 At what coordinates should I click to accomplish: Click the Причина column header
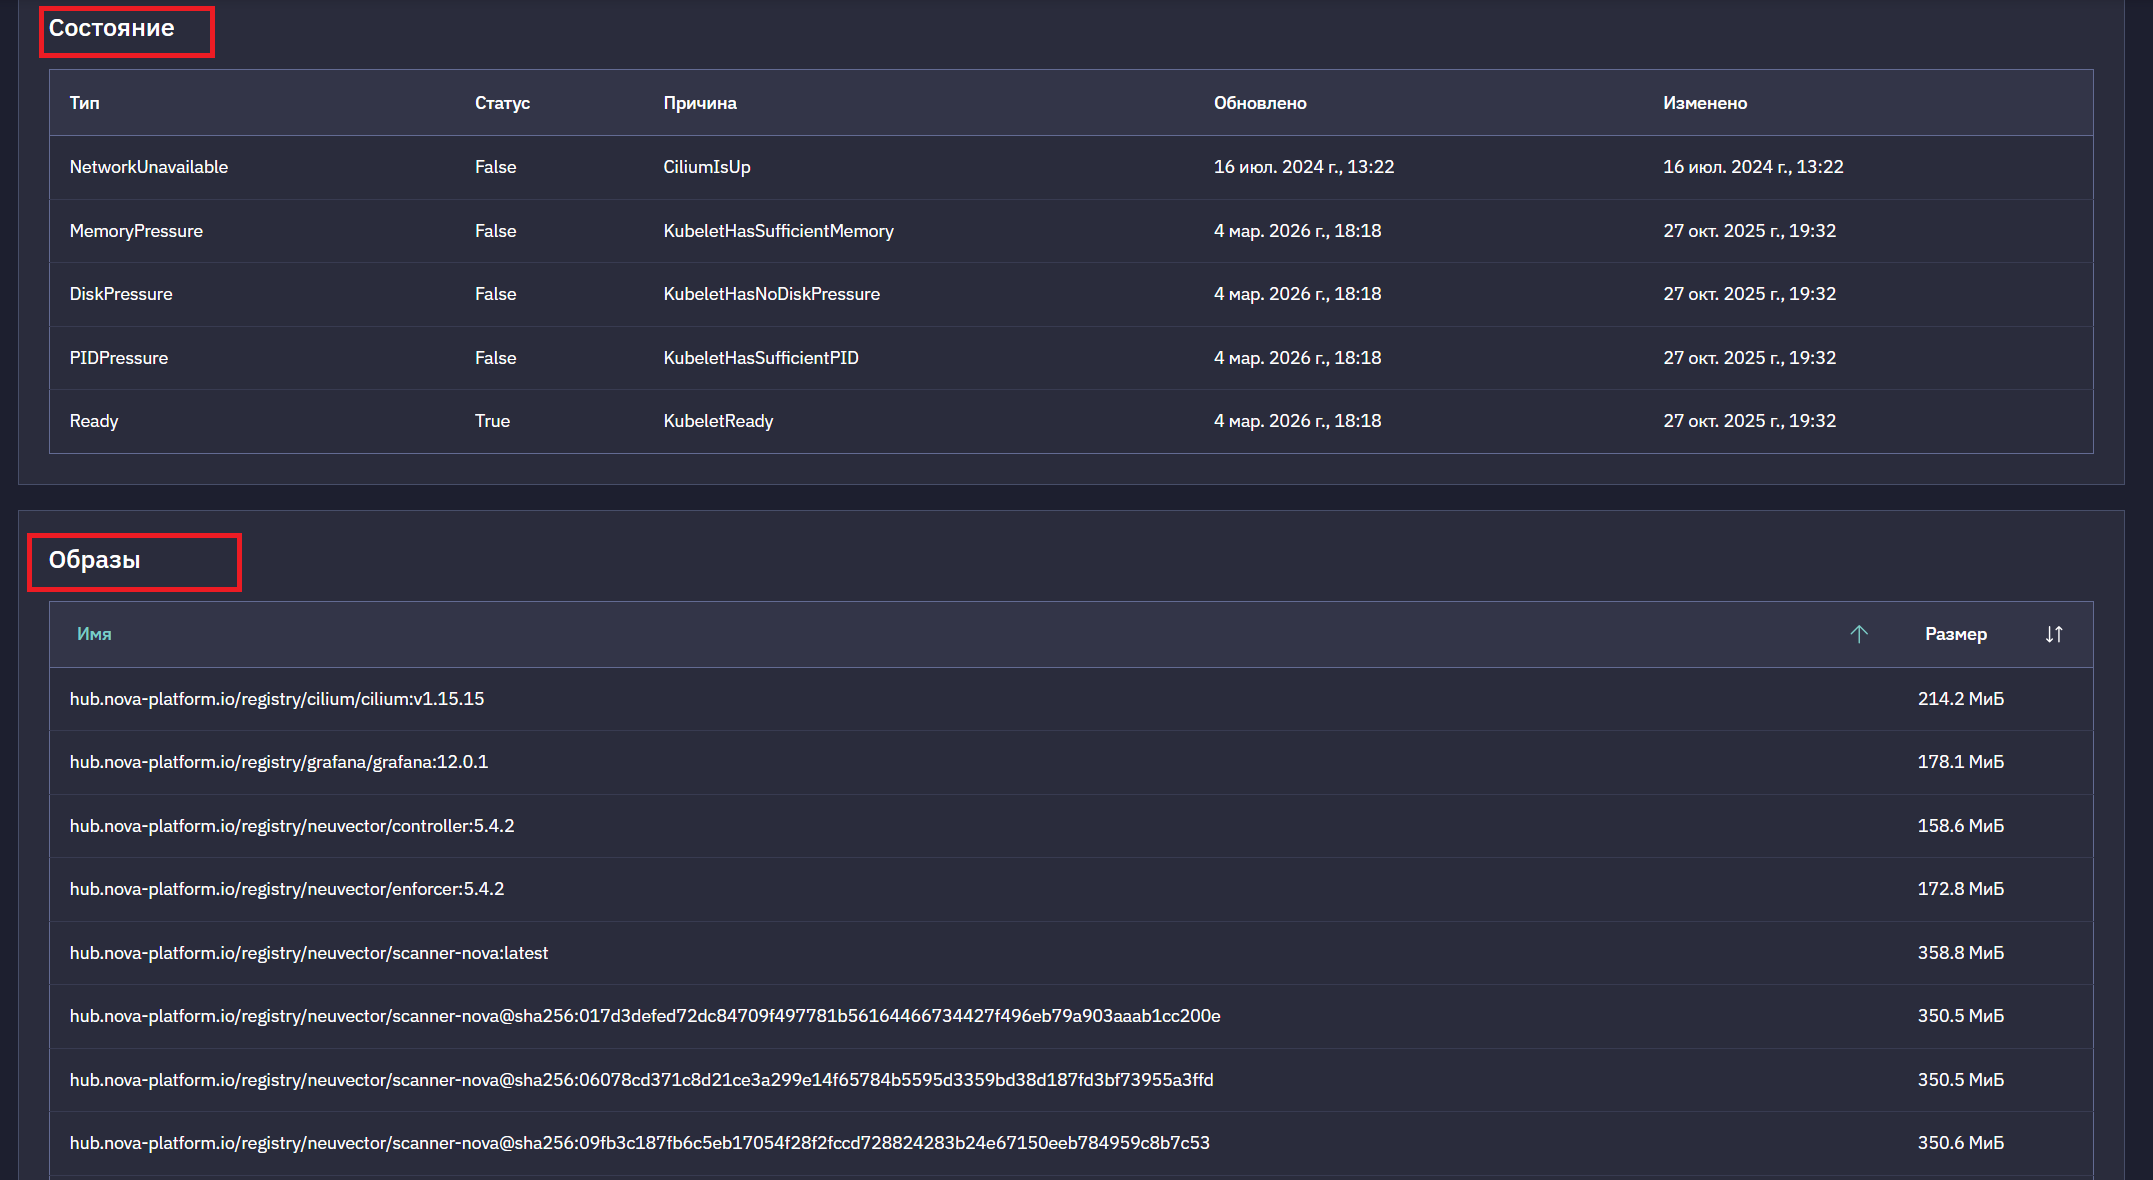tap(700, 103)
